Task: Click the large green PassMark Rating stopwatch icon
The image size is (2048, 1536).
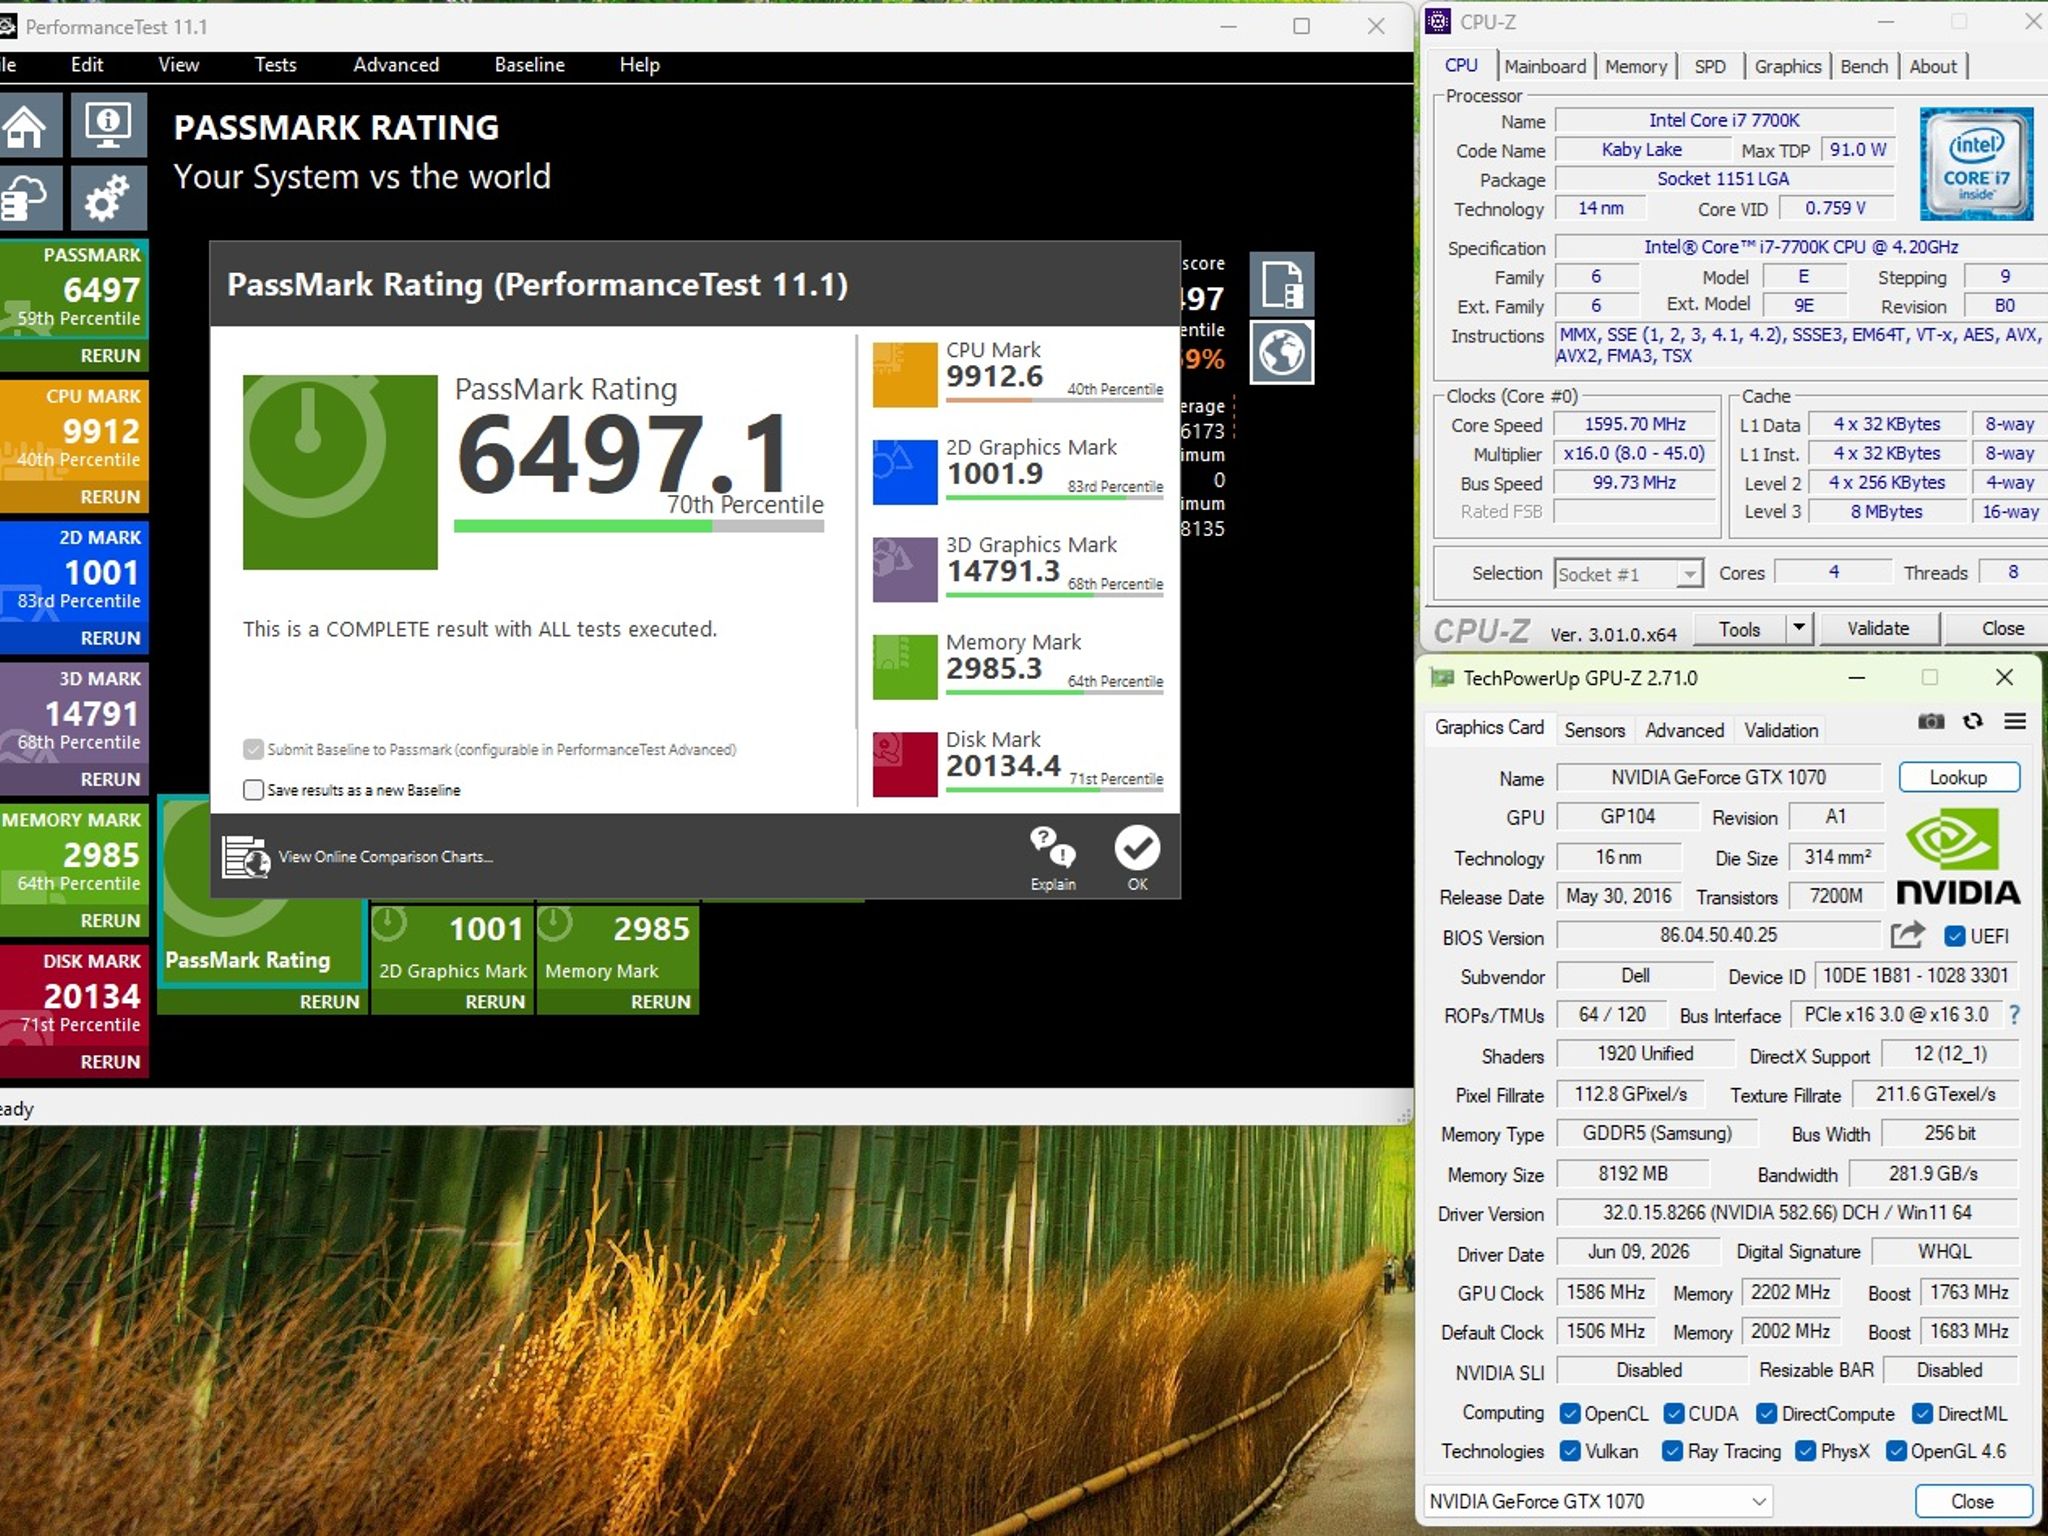Action: (340, 472)
